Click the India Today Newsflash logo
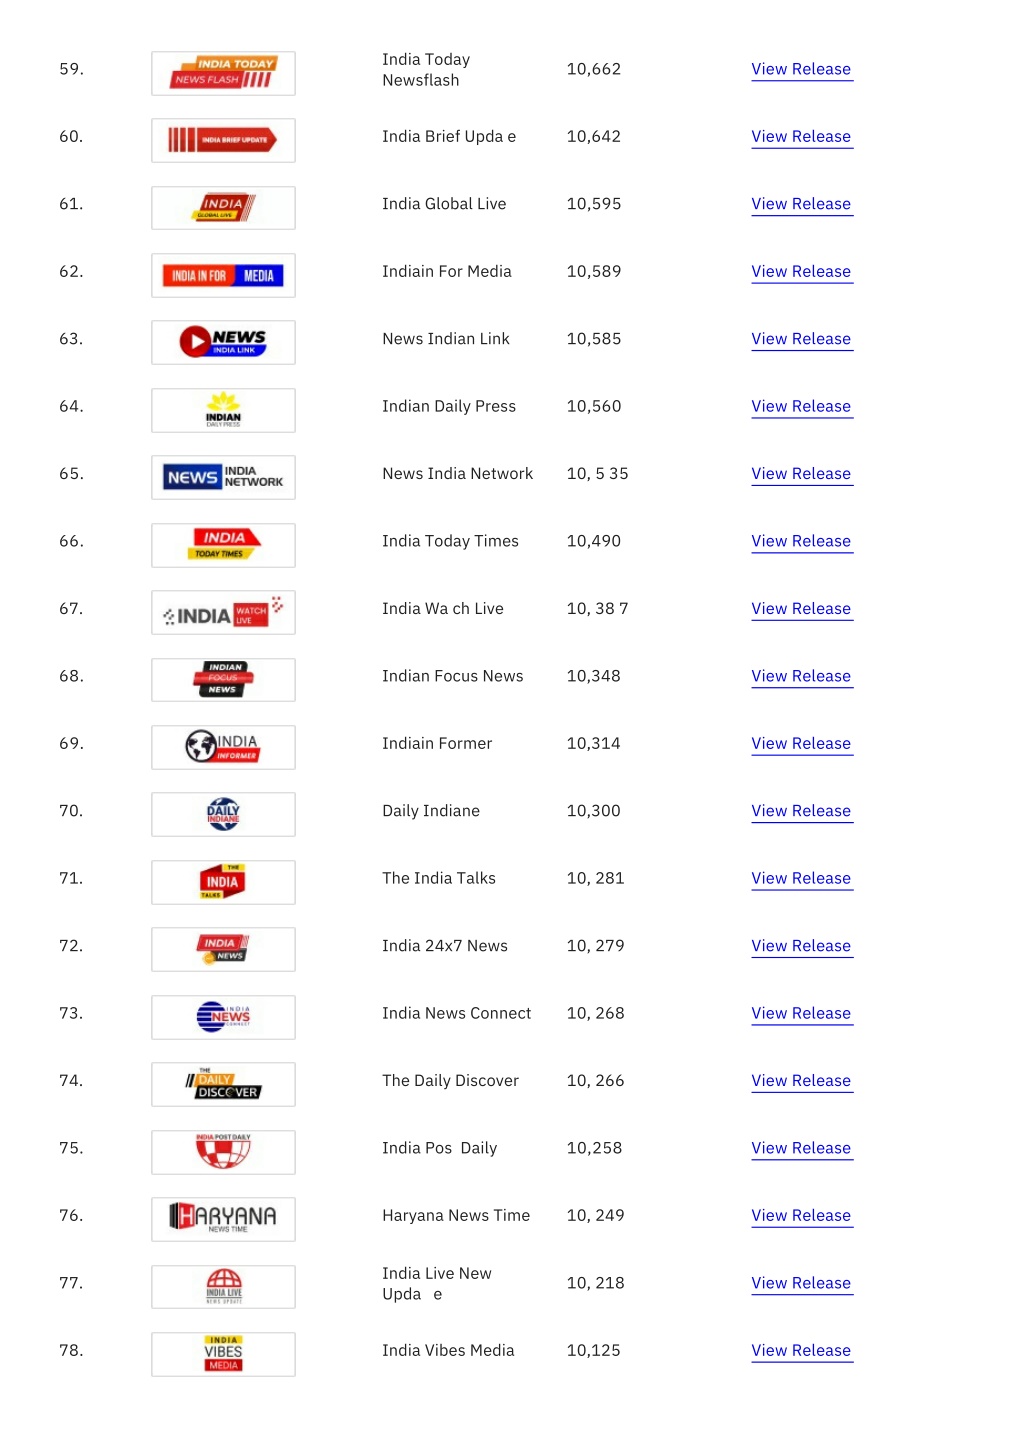The height and width of the screenshot is (1448, 1024). click(223, 73)
